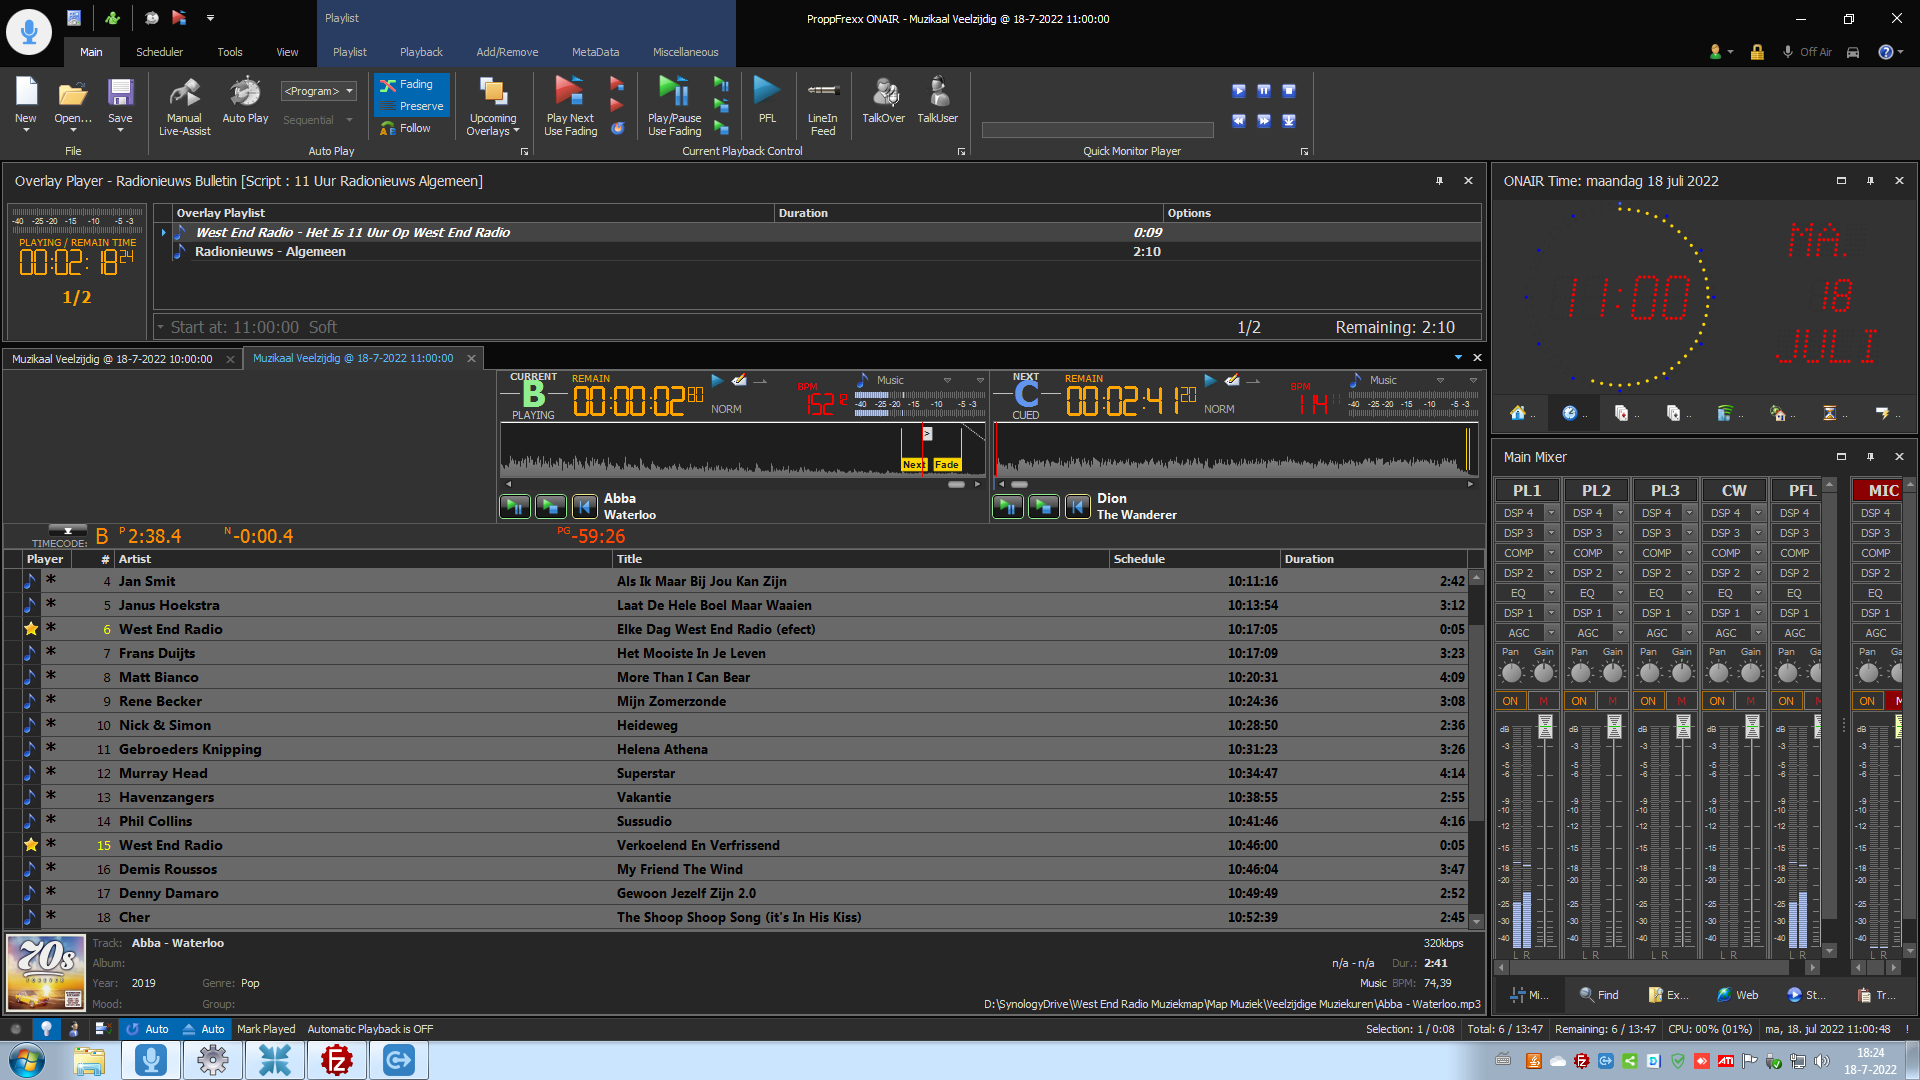The height and width of the screenshot is (1080, 1920).
Task: Click the lock icon near Off Air
Action: coord(1757,52)
